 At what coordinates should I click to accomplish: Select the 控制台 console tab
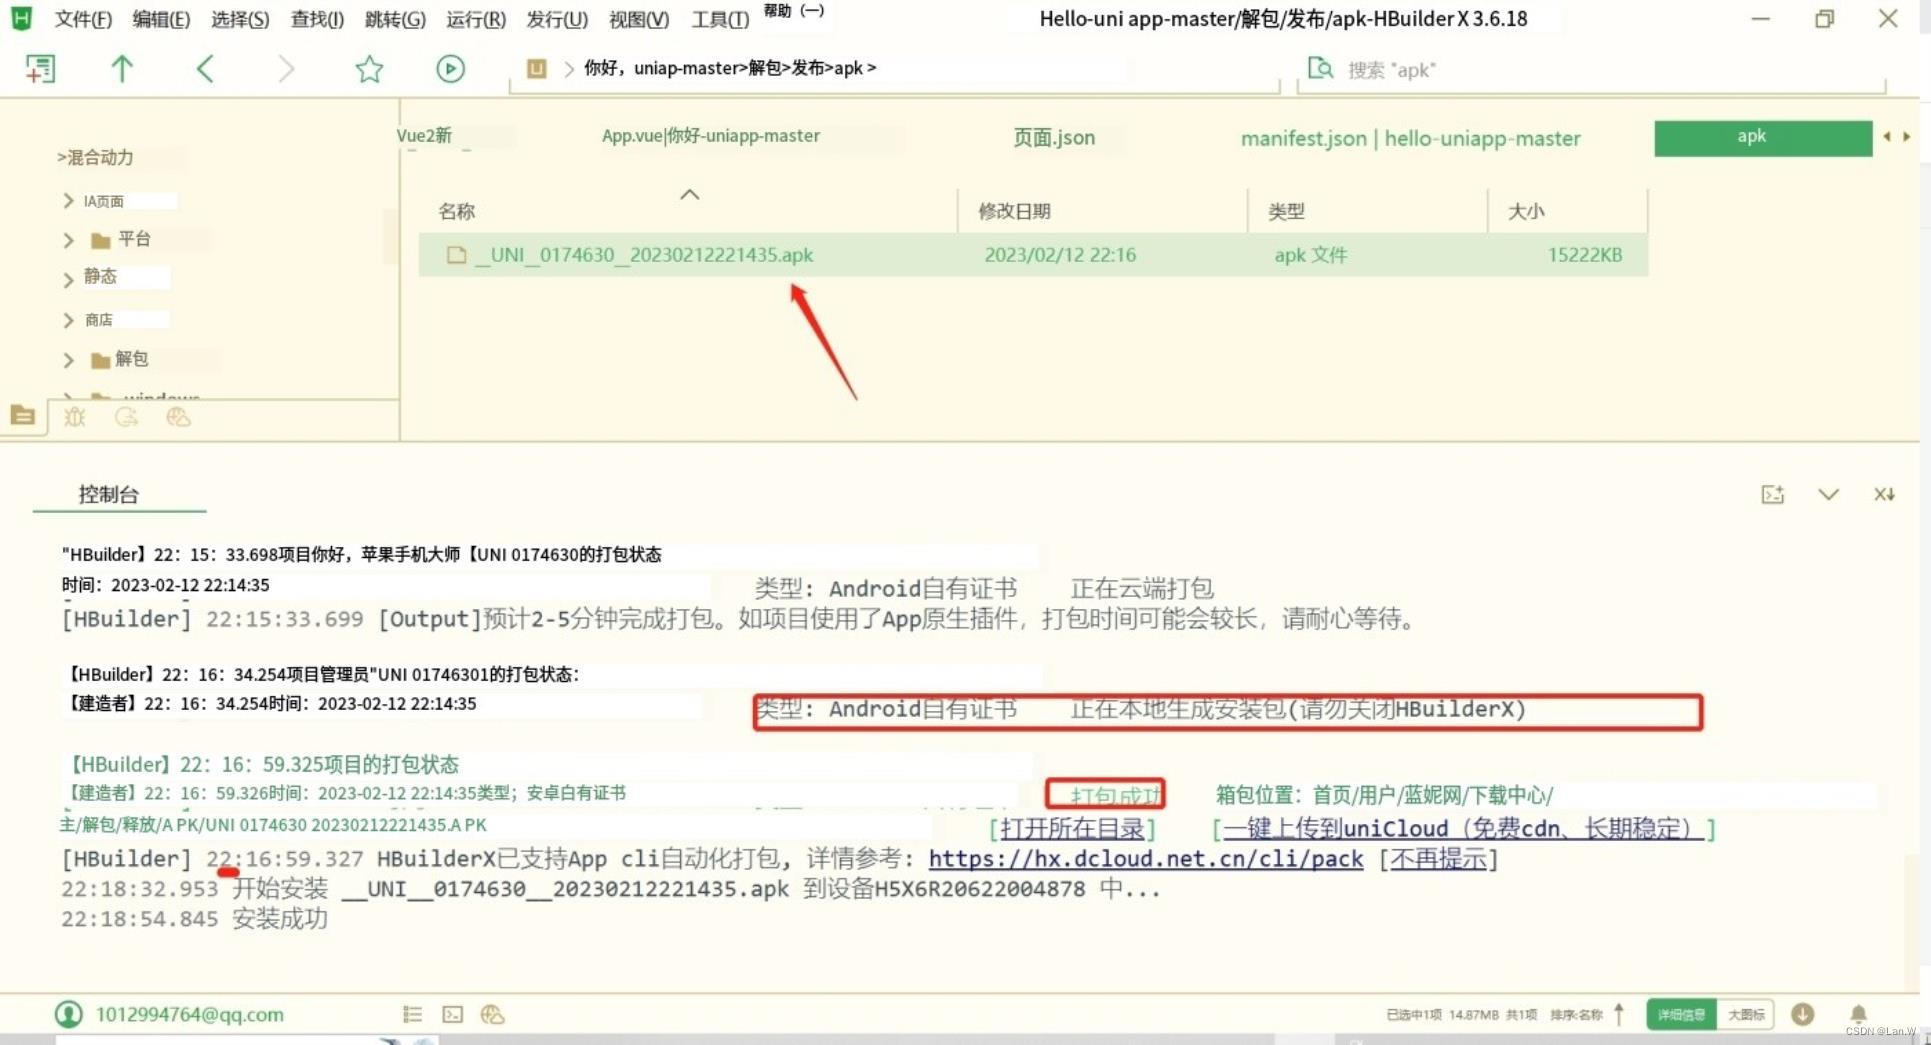pos(108,494)
